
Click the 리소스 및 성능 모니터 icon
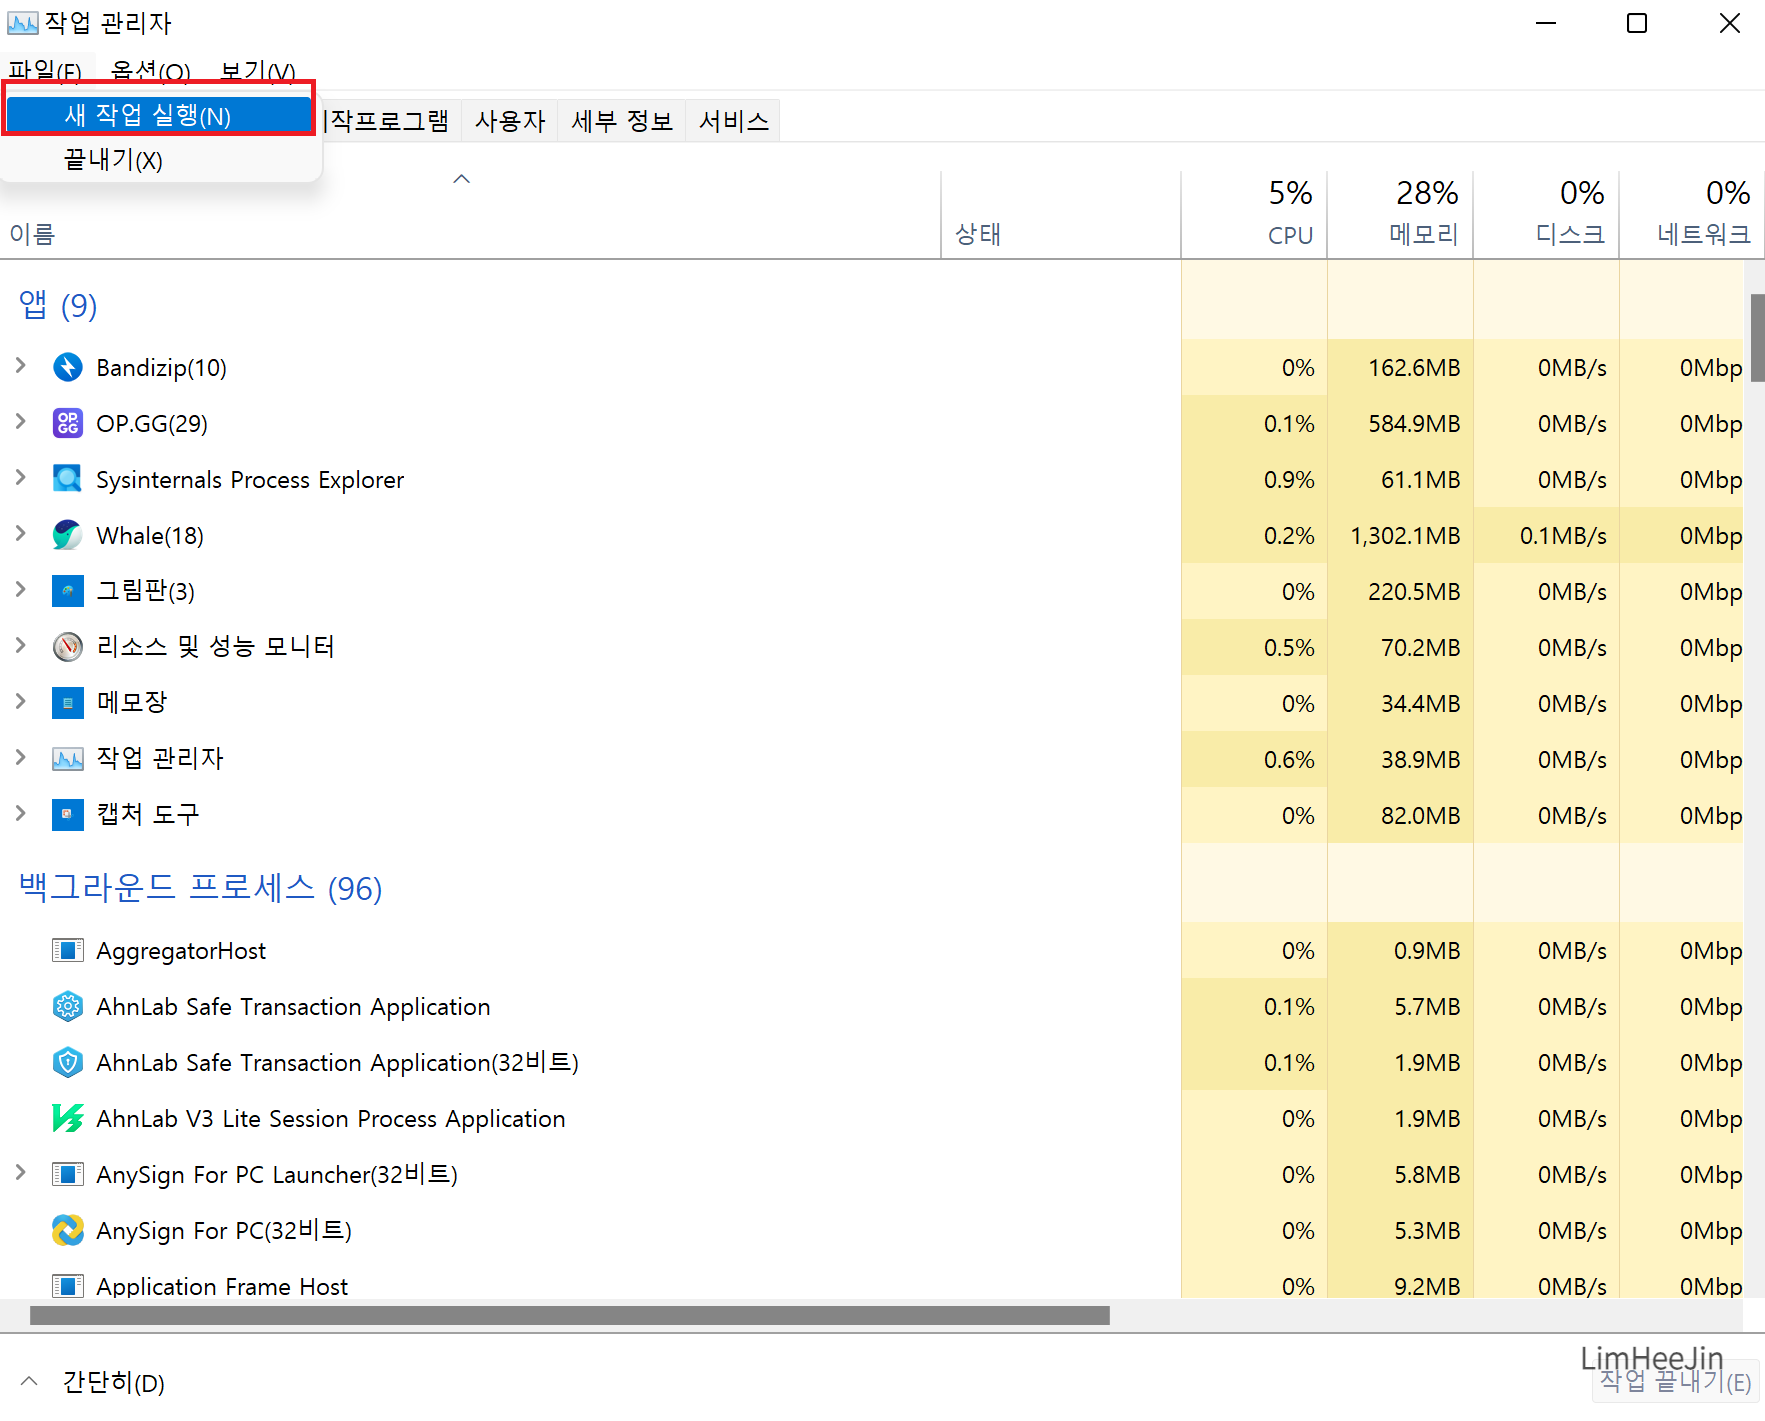coord(68,648)
